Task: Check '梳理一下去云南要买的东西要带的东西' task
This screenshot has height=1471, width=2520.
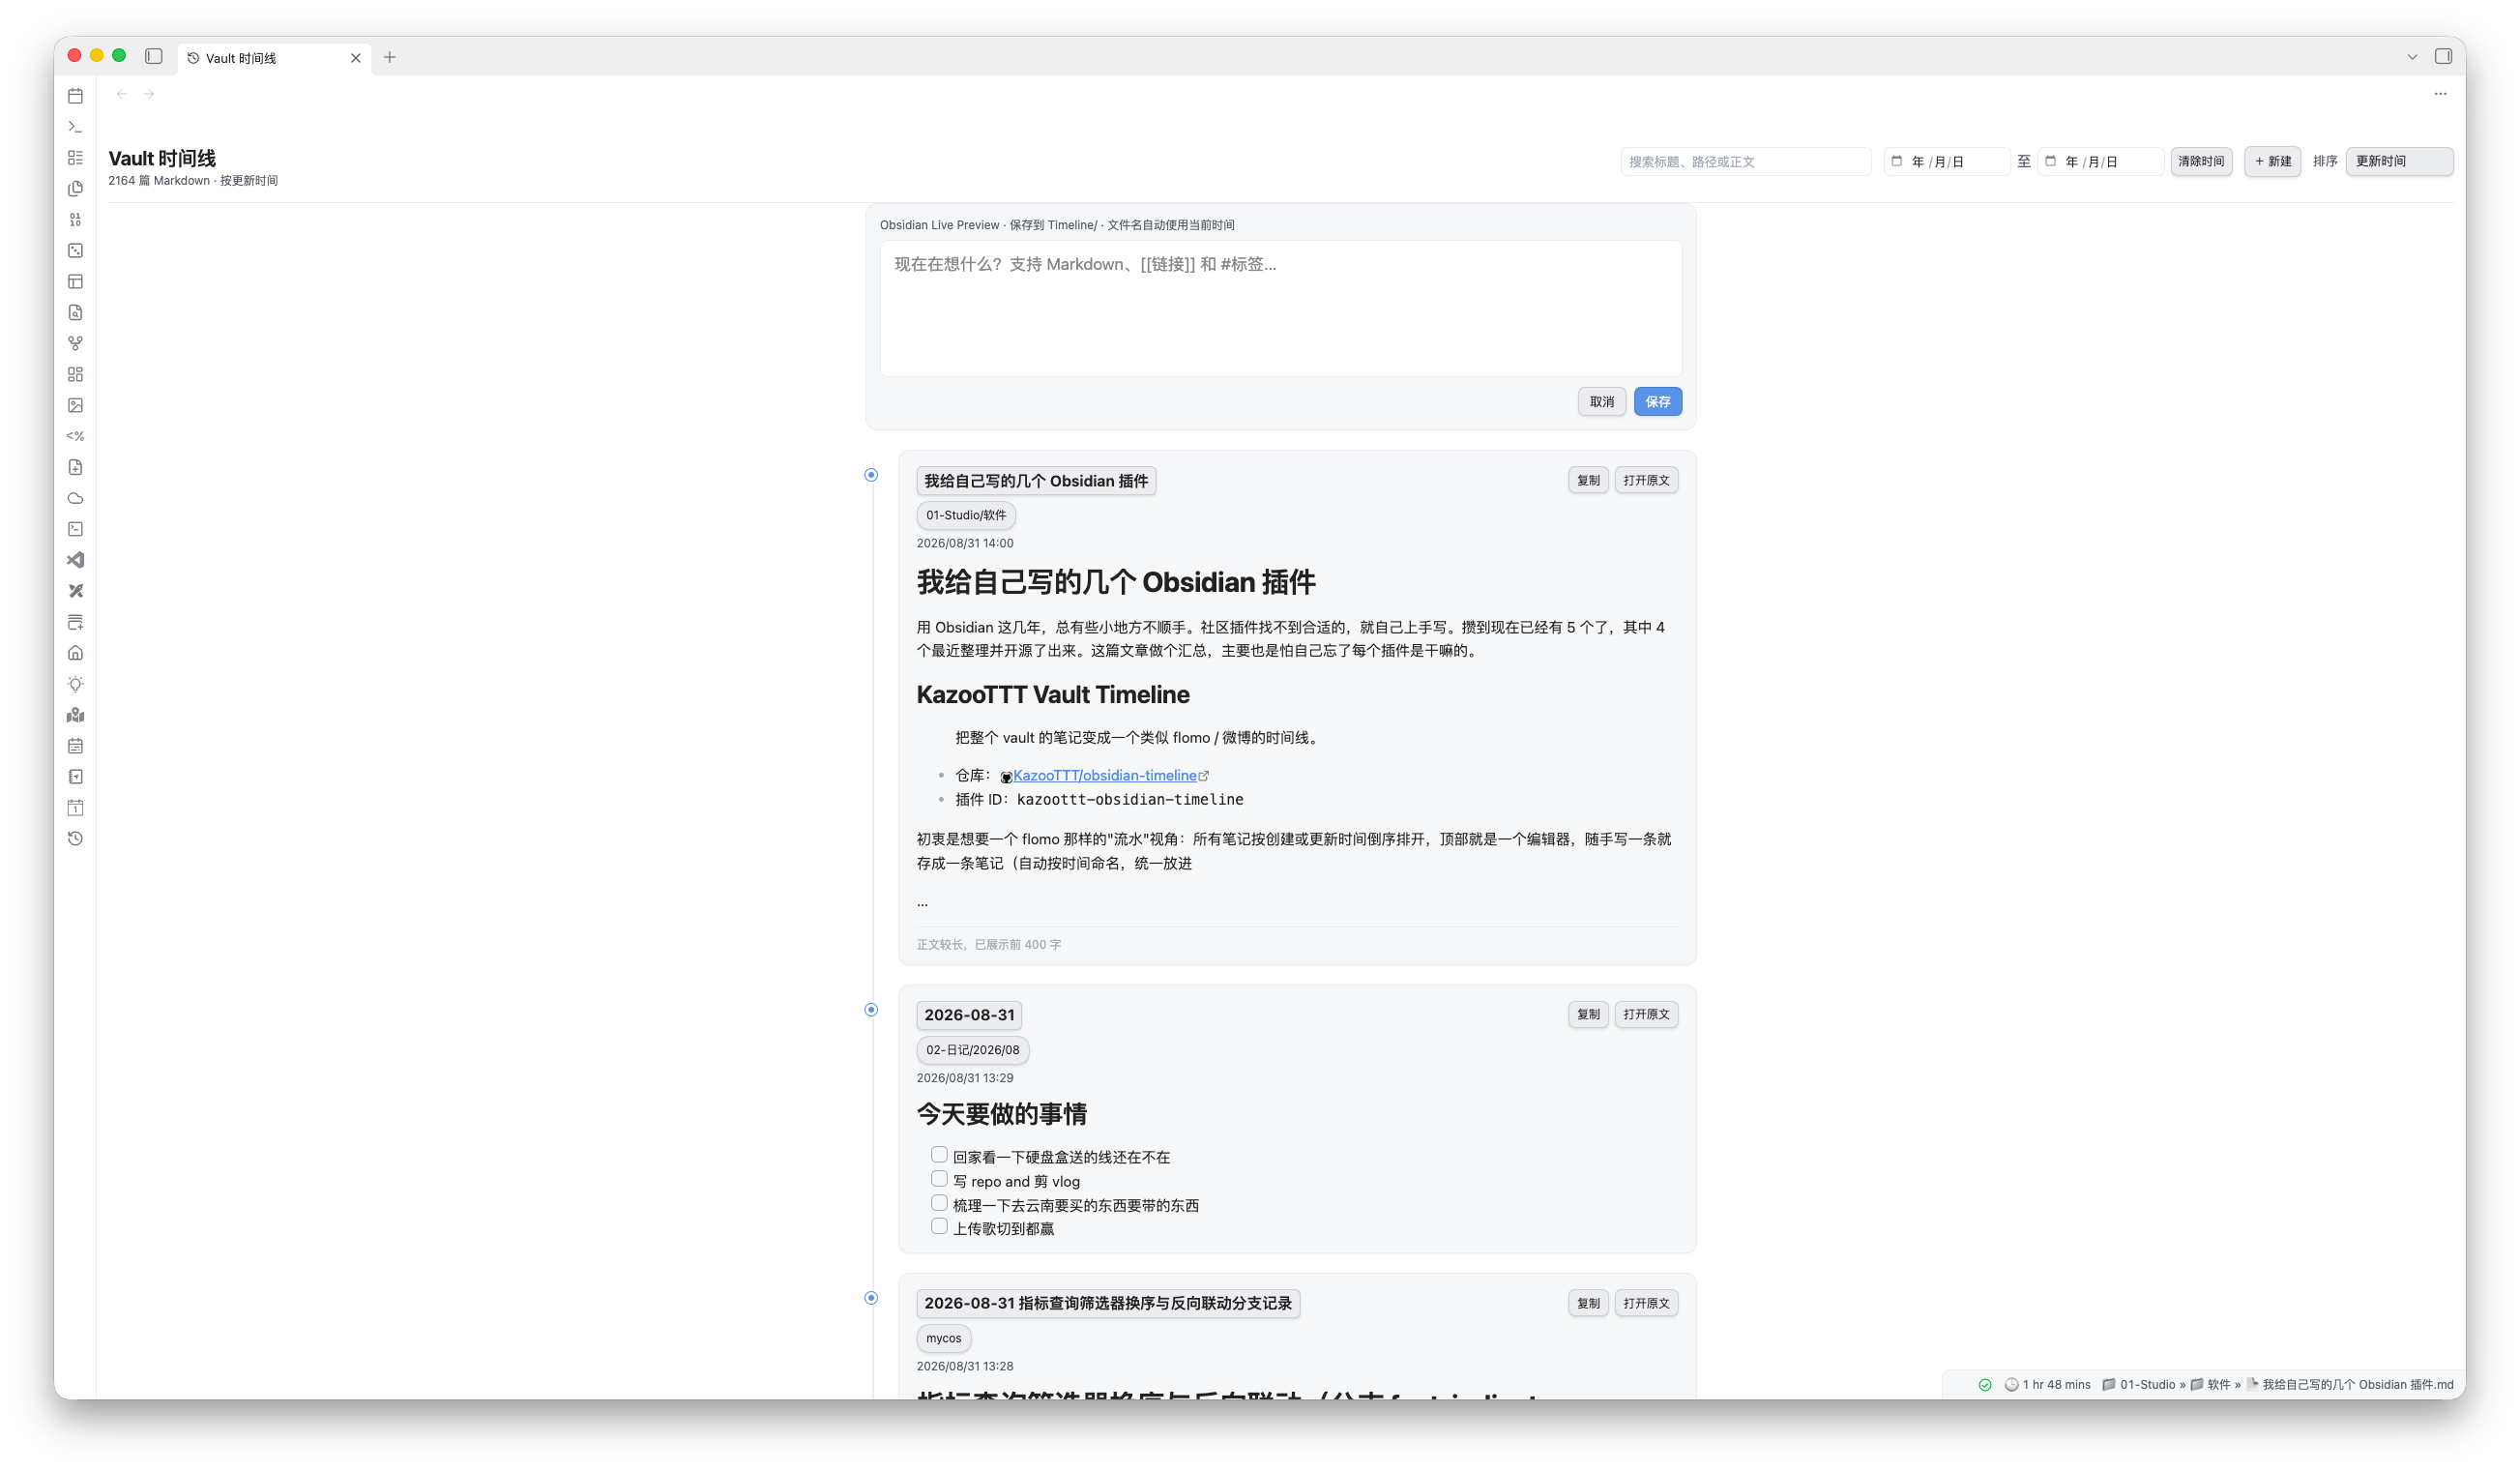Action: point(939,1204)
